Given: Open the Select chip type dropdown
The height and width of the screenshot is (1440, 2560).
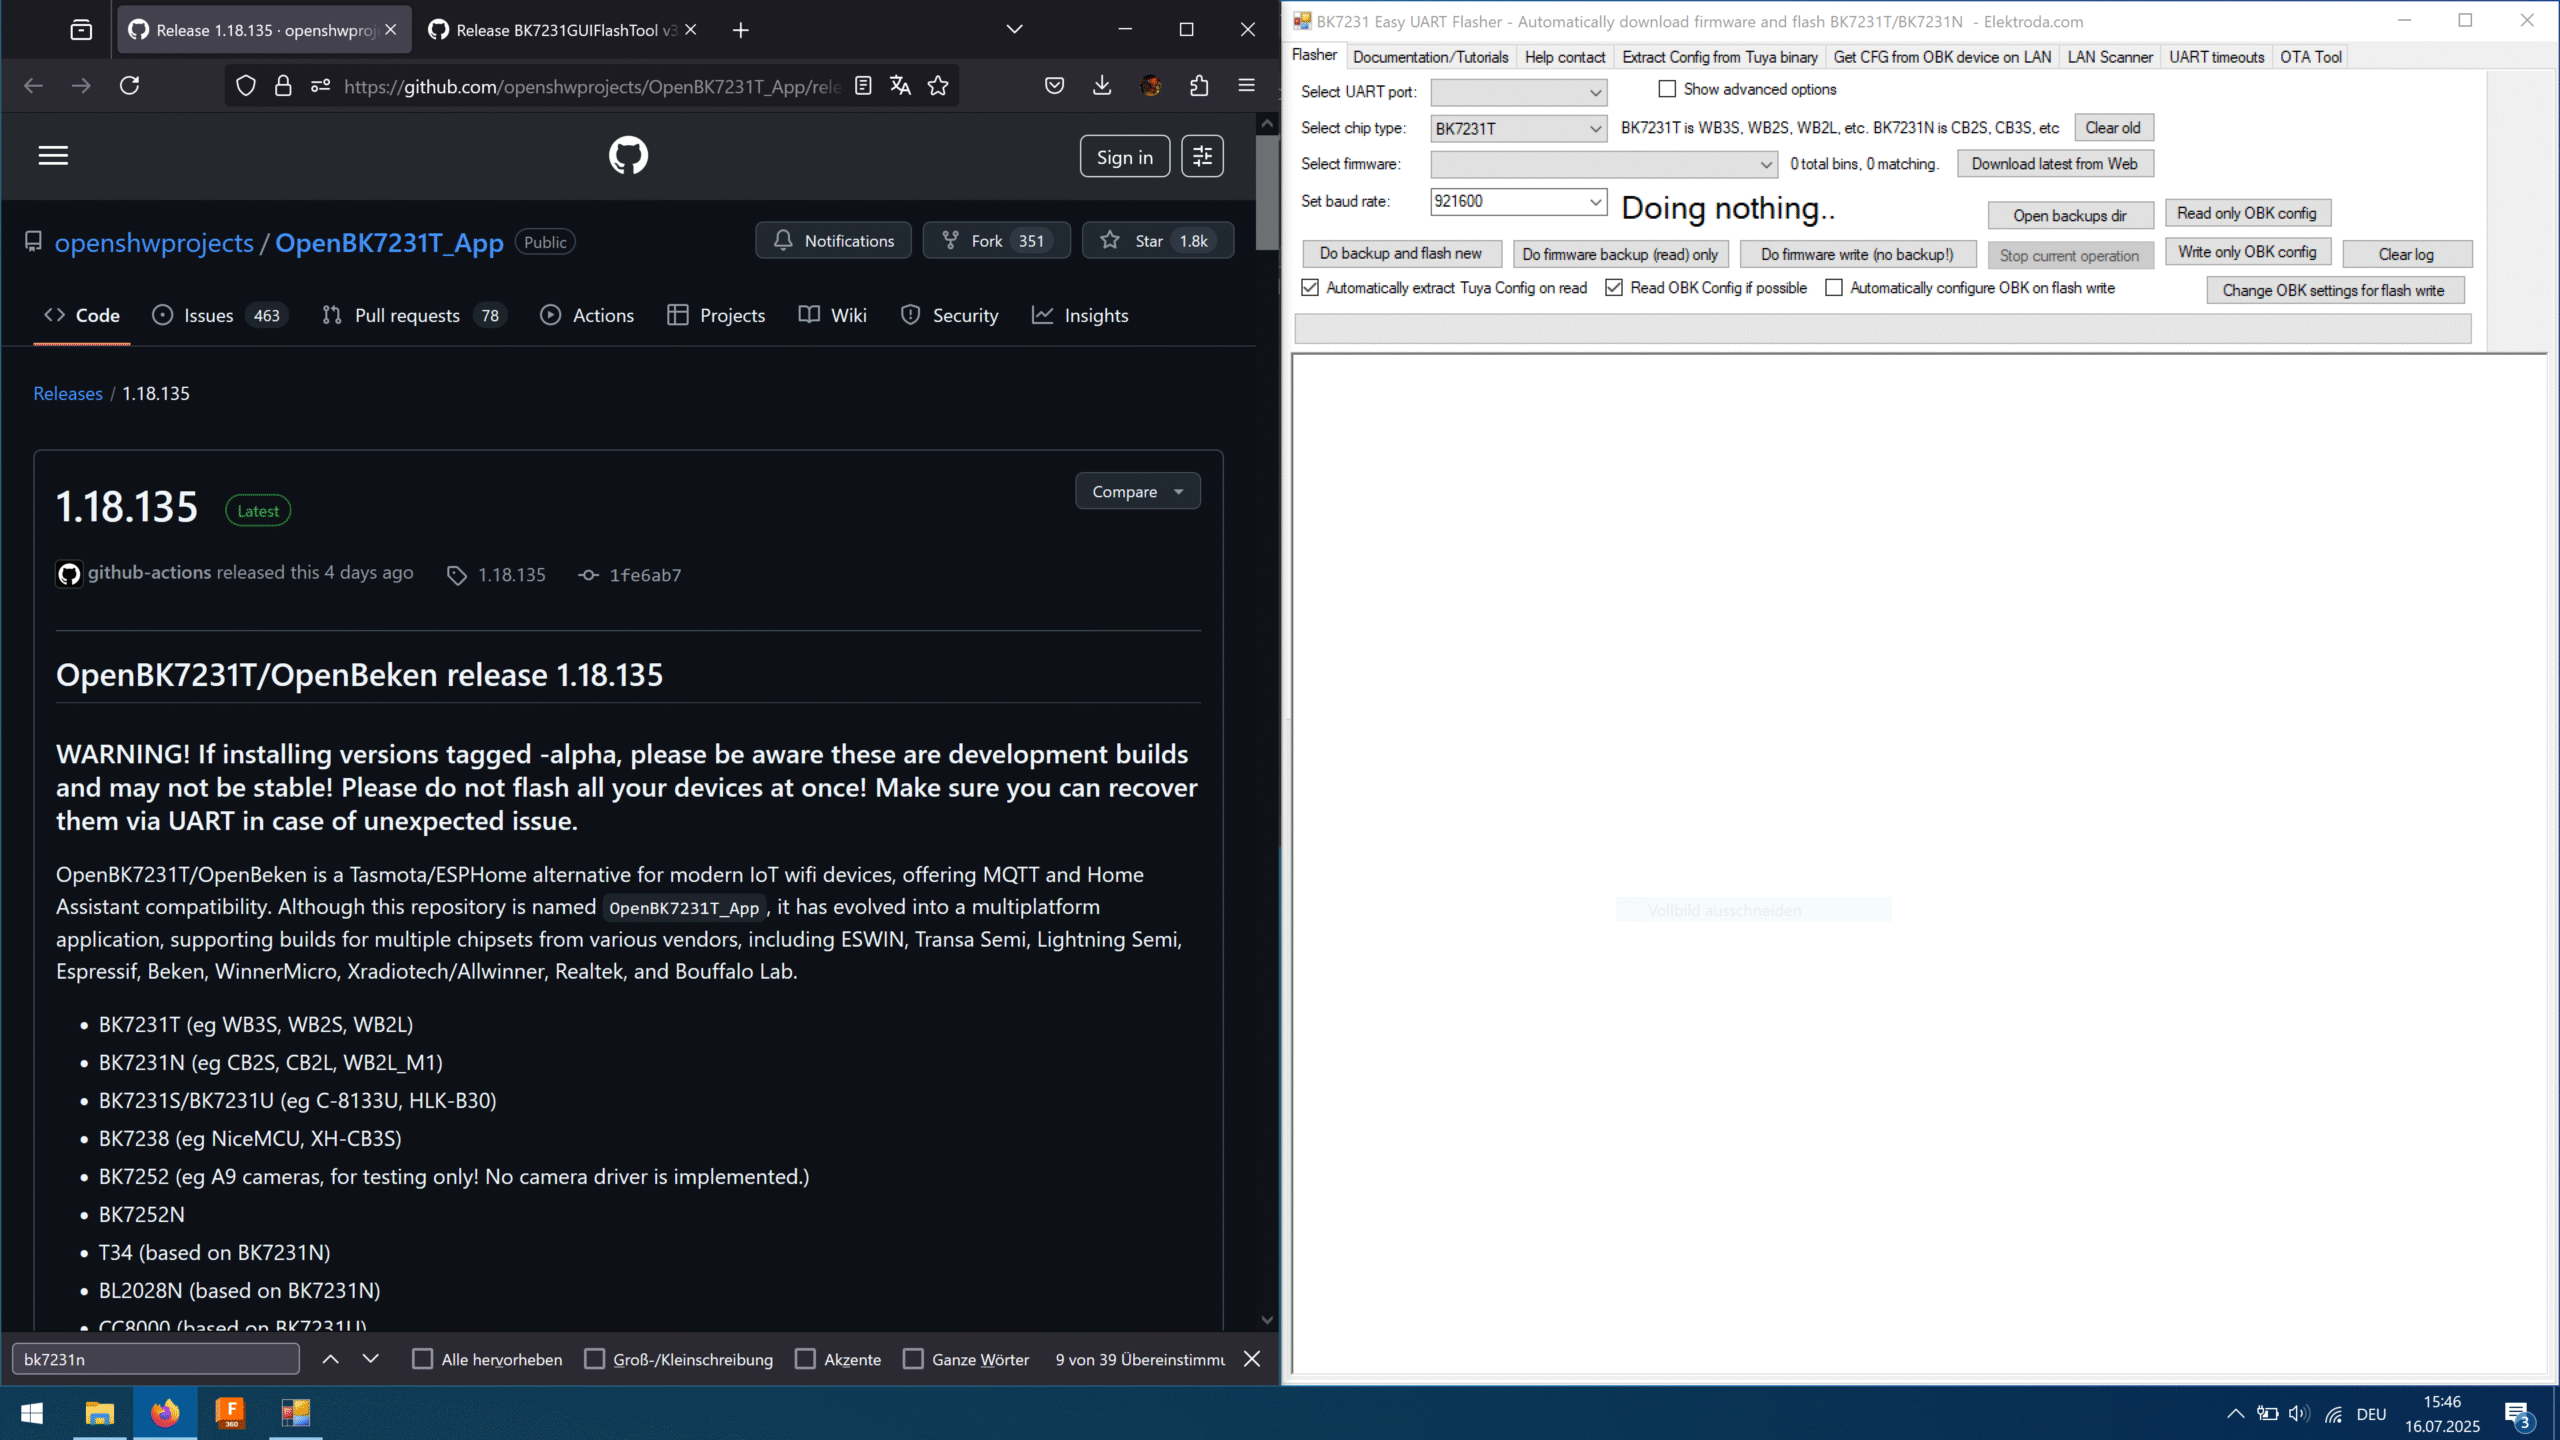Looking at the screenshot, I should tap(1518, 128).
